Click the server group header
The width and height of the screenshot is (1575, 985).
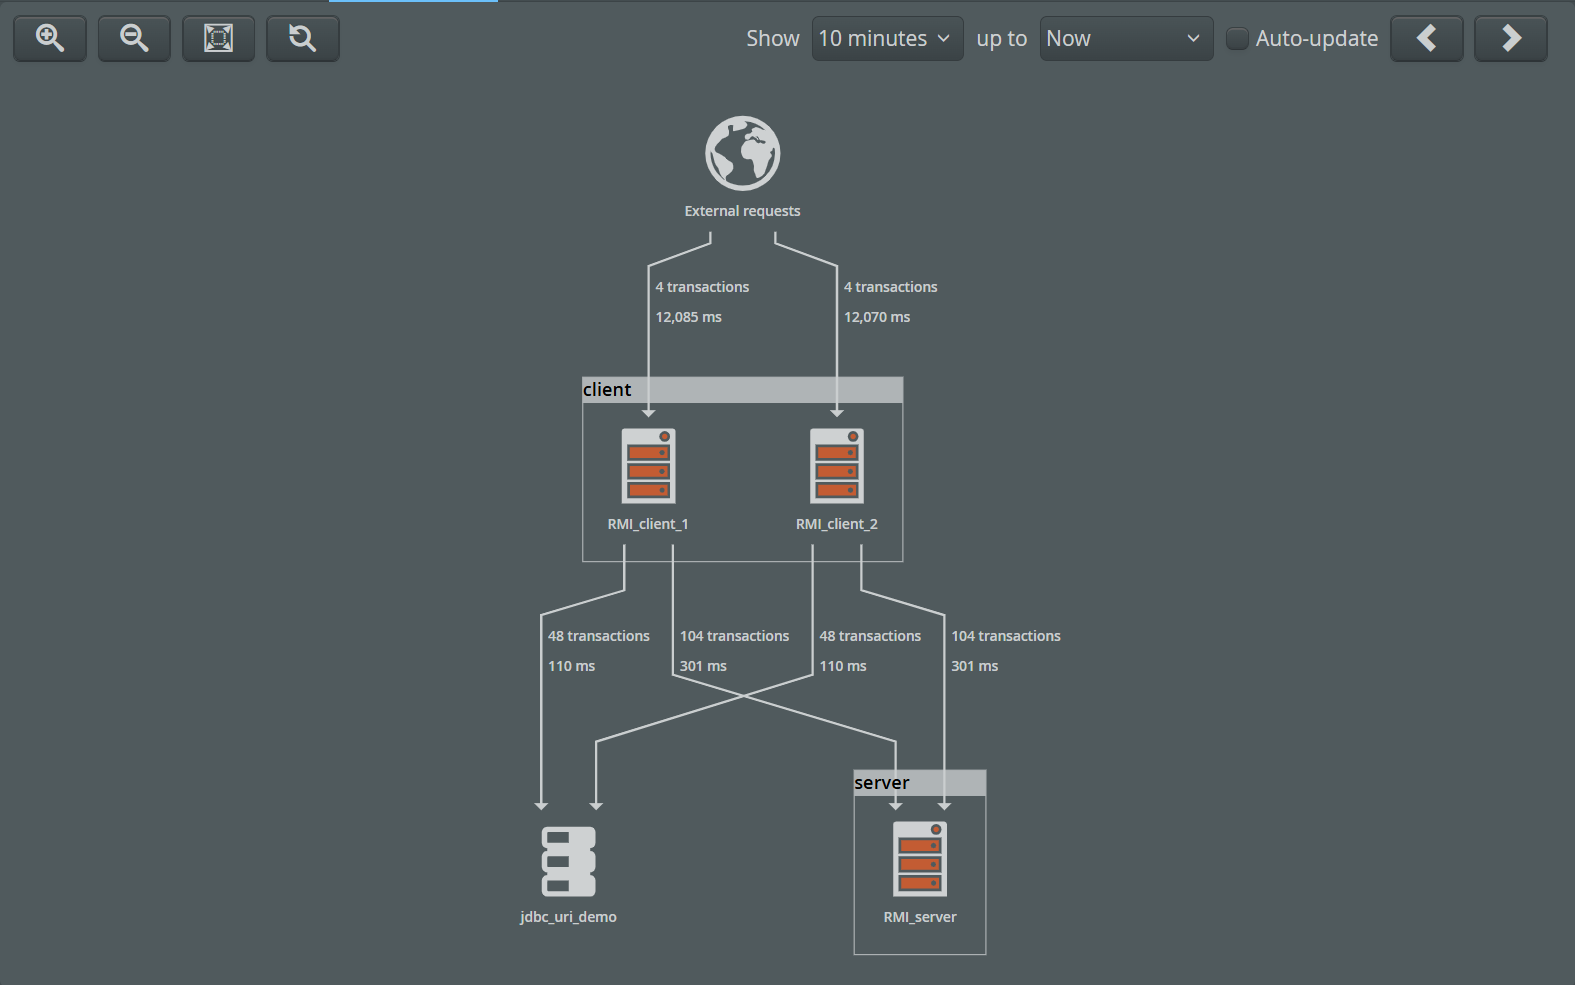pyautogui.click(x=919, y=783)
